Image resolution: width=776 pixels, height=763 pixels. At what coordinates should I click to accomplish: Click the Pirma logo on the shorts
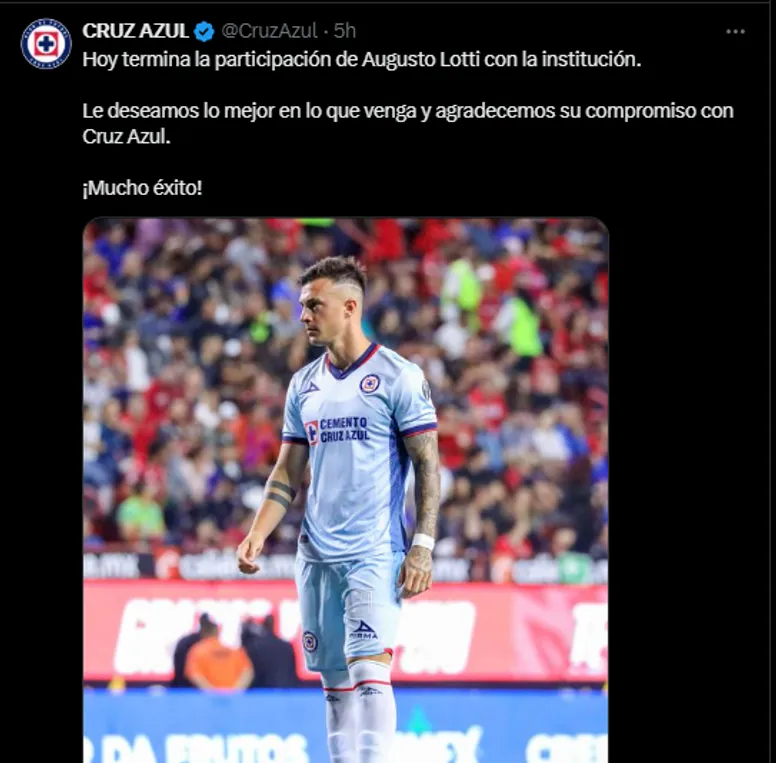[364, 629]
